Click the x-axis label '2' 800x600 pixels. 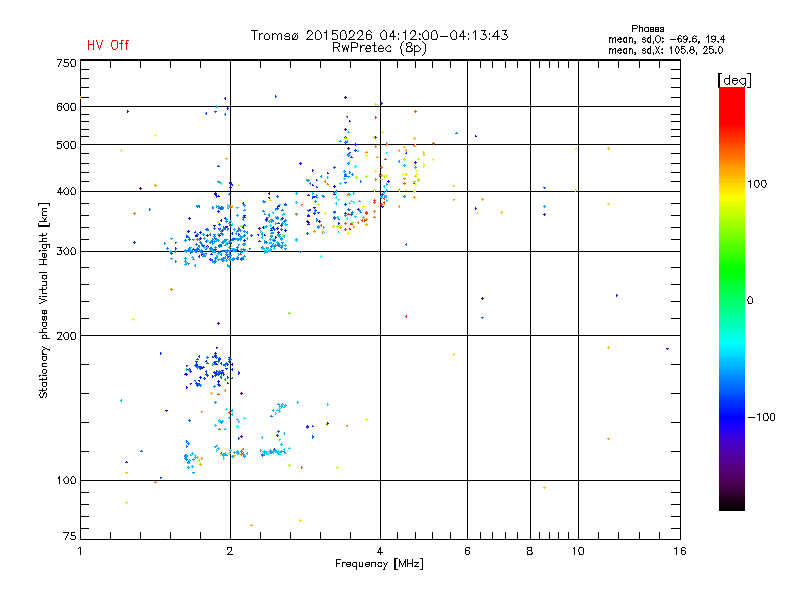point(230,551)
